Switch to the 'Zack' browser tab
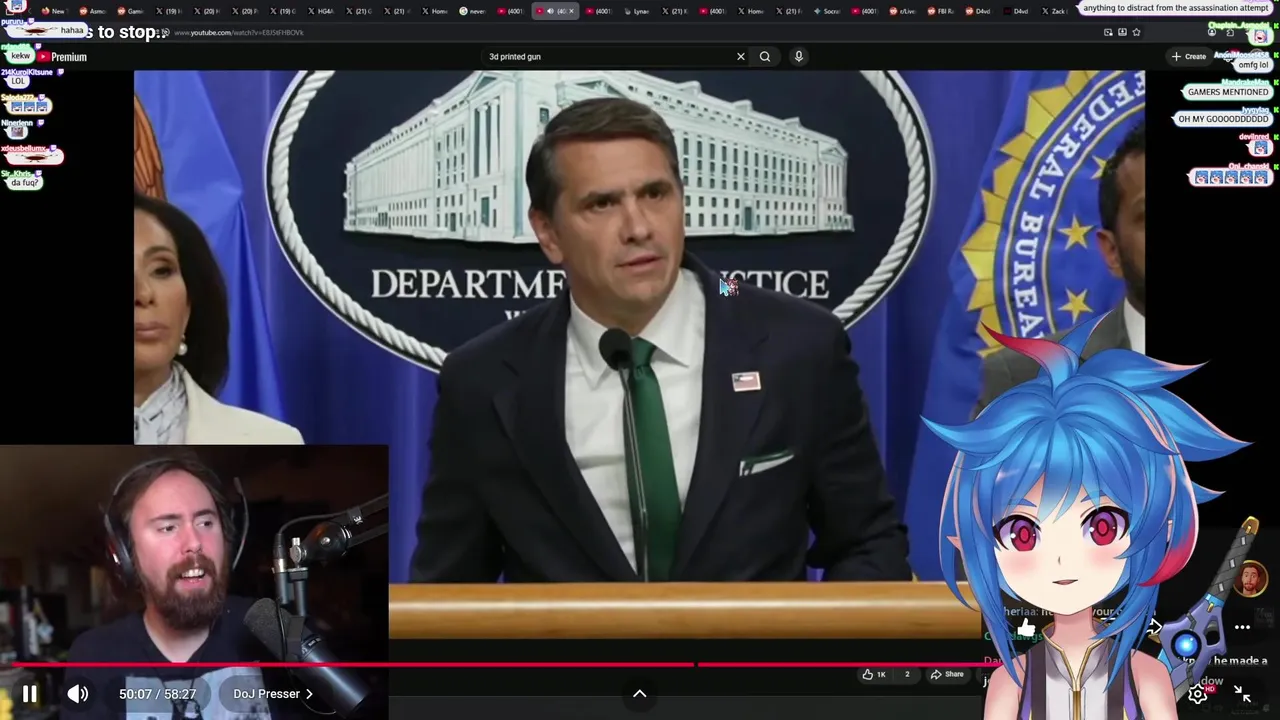This screenshot has width=1280, height=720. [x=1054, y=11]
